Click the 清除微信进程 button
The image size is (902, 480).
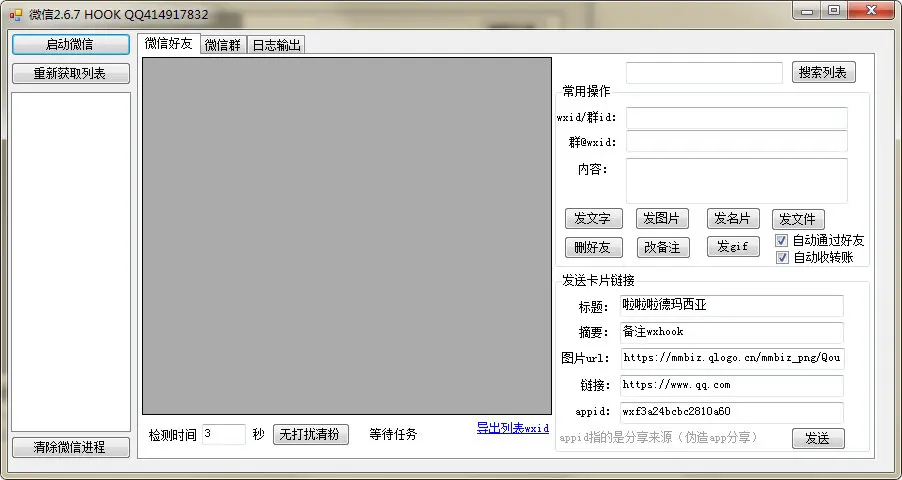71,447
